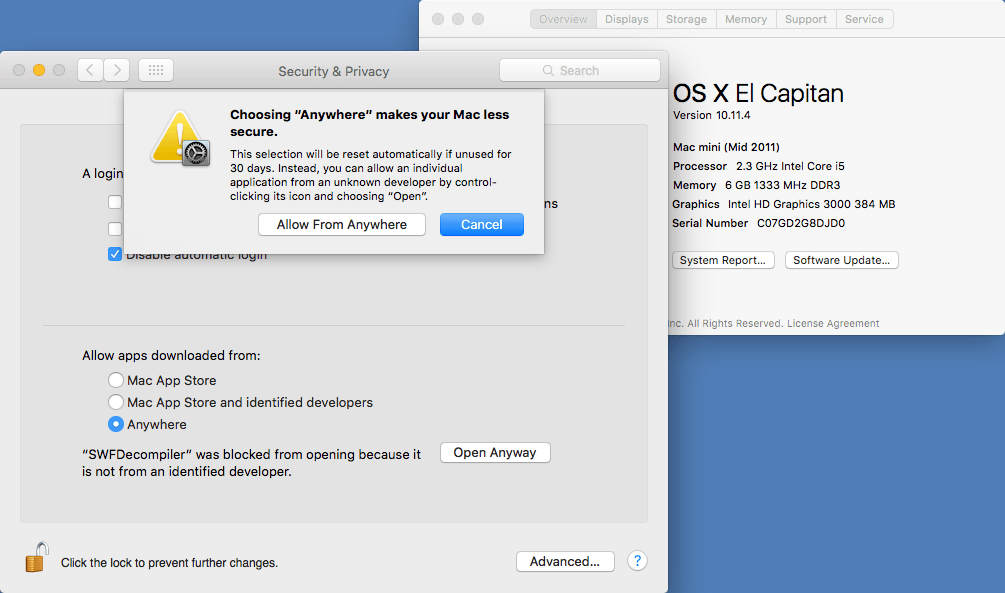Open the Support tab

(x=806, y=19)
